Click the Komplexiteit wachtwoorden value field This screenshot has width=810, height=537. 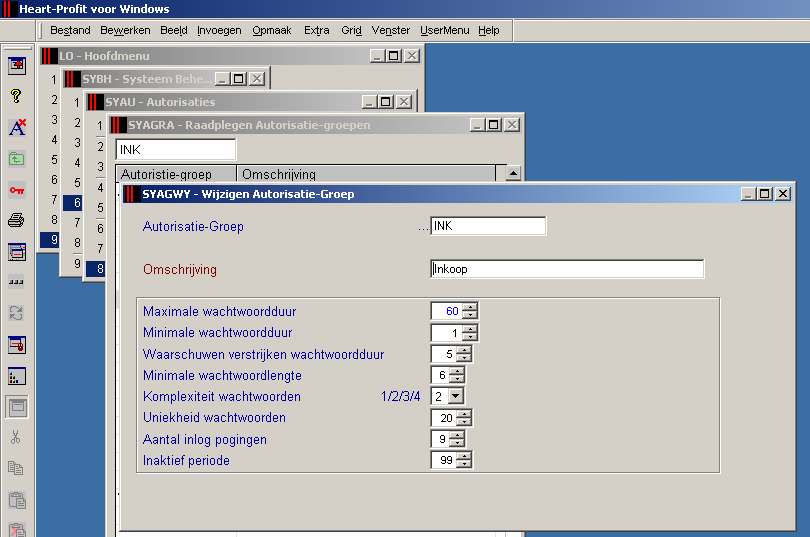coord(440,396)
